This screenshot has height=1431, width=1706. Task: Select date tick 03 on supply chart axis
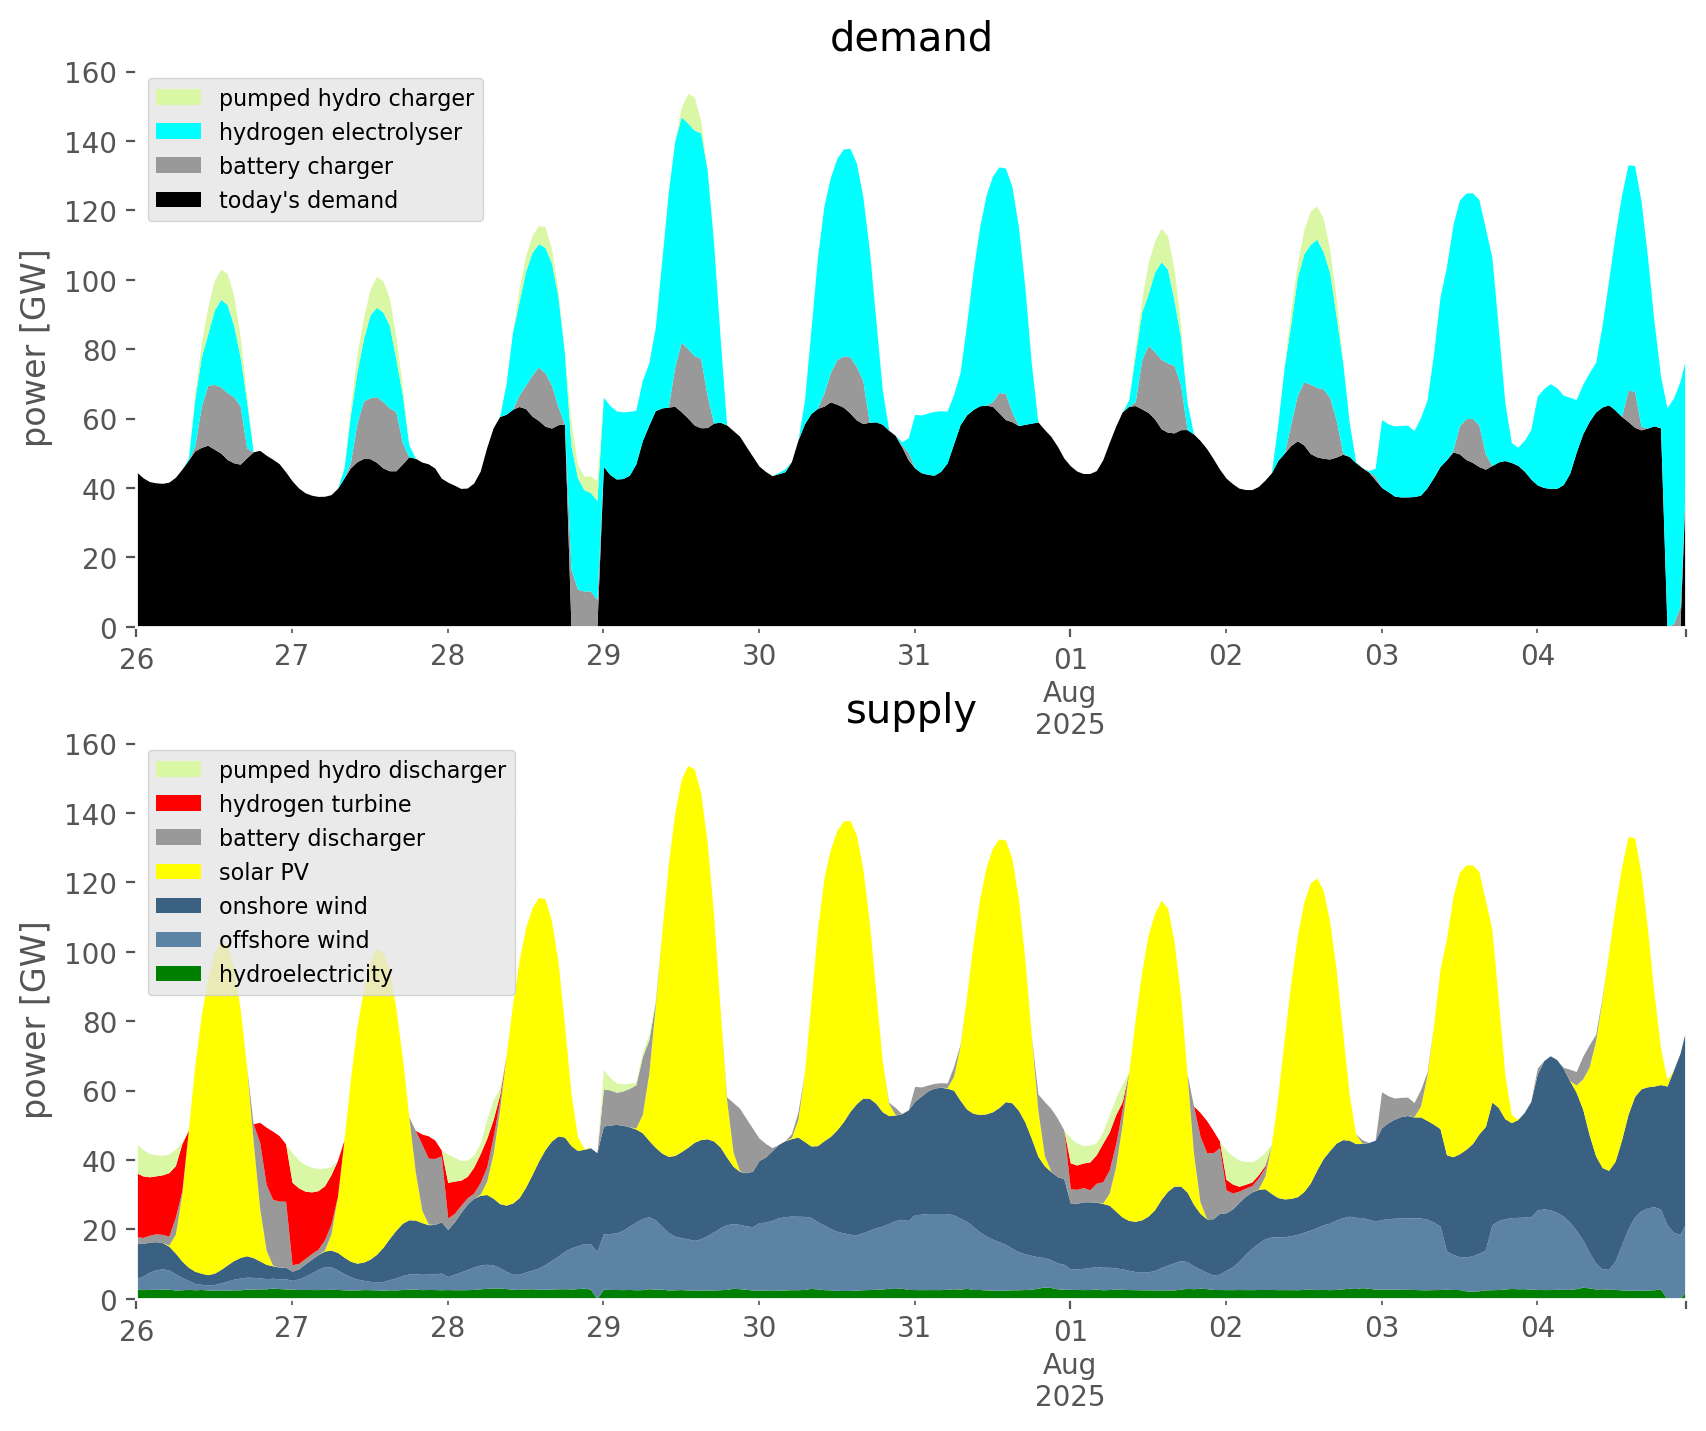pos(1381,1328)
